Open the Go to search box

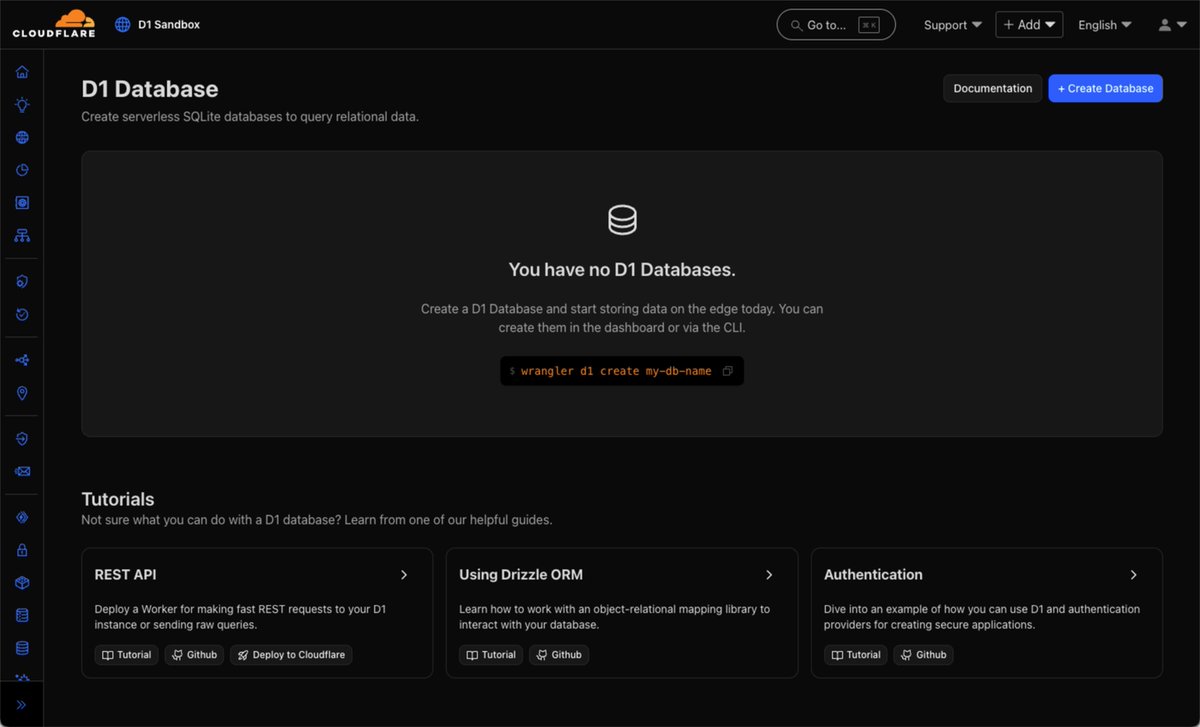pyautogui.click(x=836, y=25)
